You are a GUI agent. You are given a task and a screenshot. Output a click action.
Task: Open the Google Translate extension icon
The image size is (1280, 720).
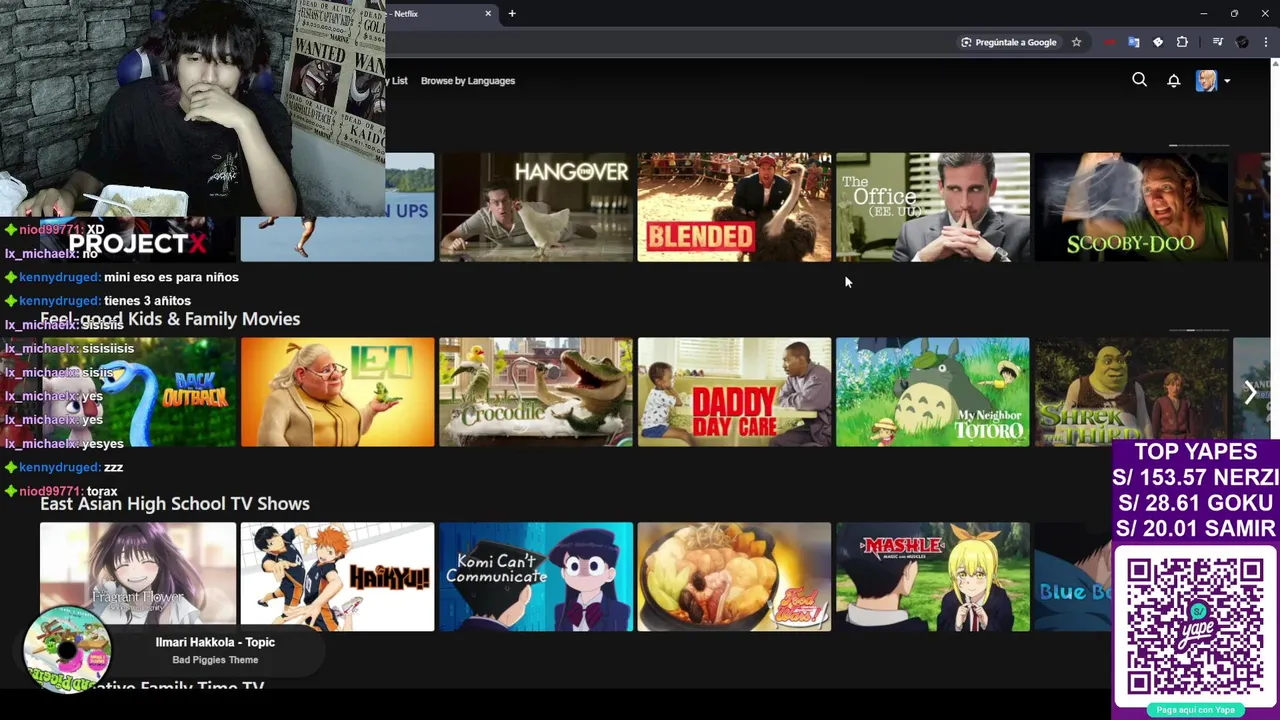pyautogui.click(x=1134, y=42)
